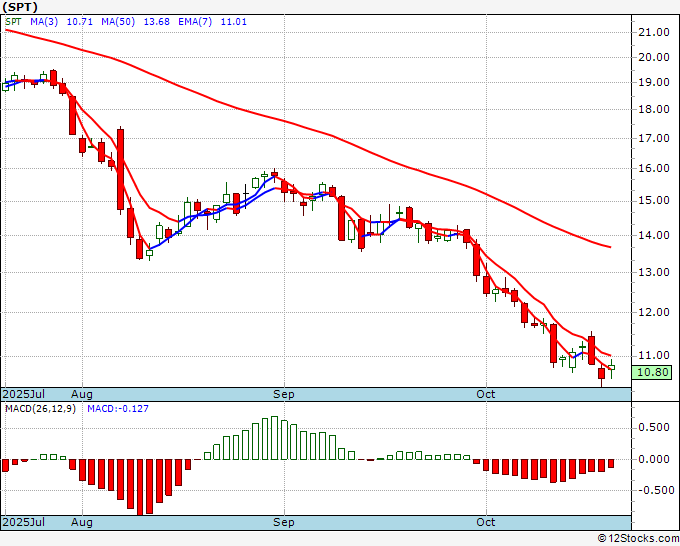Image resolution: width=680 pixels, height=546 pixels.
Task: Click Aug on the price chart date axis
Action: point(82,394)
